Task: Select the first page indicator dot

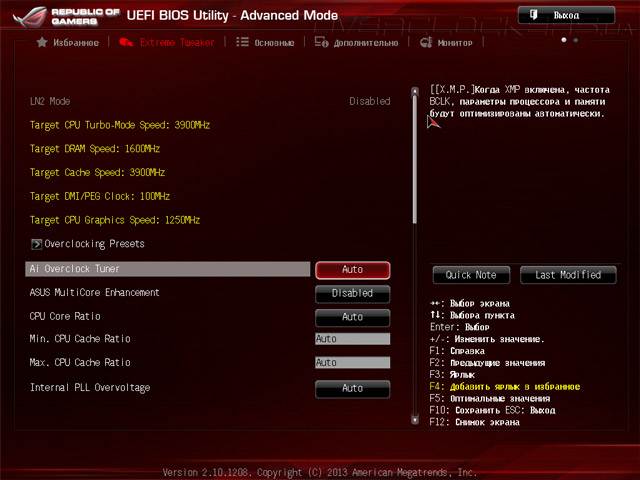Action: point(564,40)
